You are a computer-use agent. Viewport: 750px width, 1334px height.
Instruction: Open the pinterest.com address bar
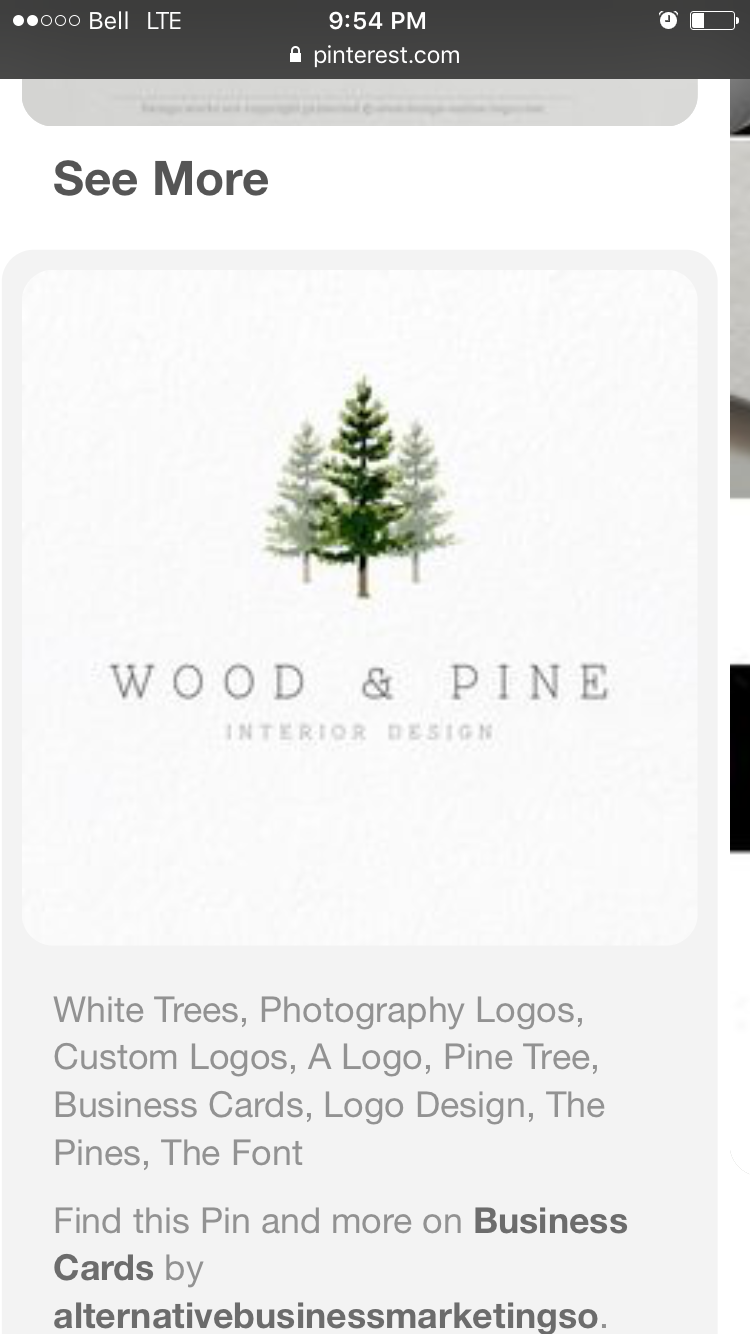(375, 55)
